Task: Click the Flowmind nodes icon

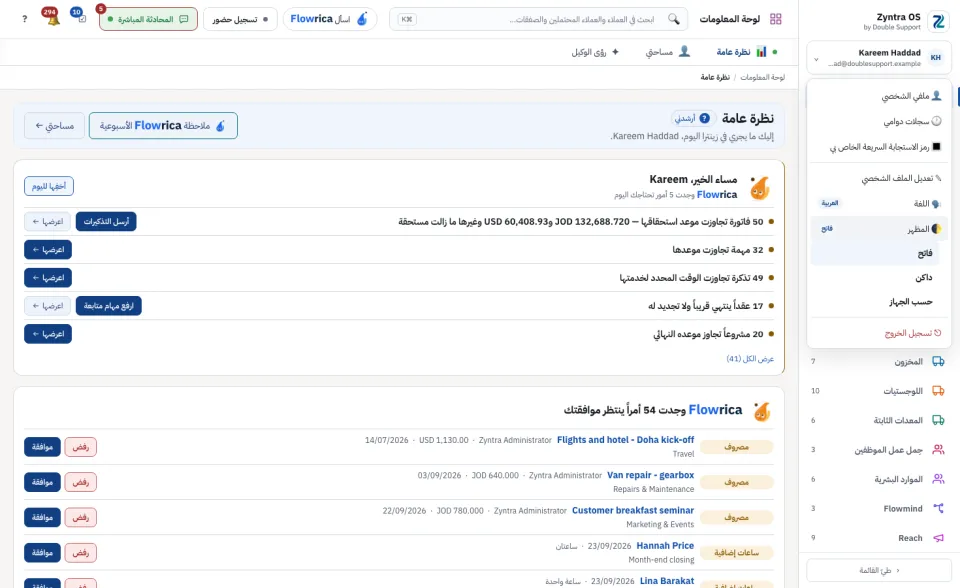Action: pyautogui.click(x=938, y=508)
